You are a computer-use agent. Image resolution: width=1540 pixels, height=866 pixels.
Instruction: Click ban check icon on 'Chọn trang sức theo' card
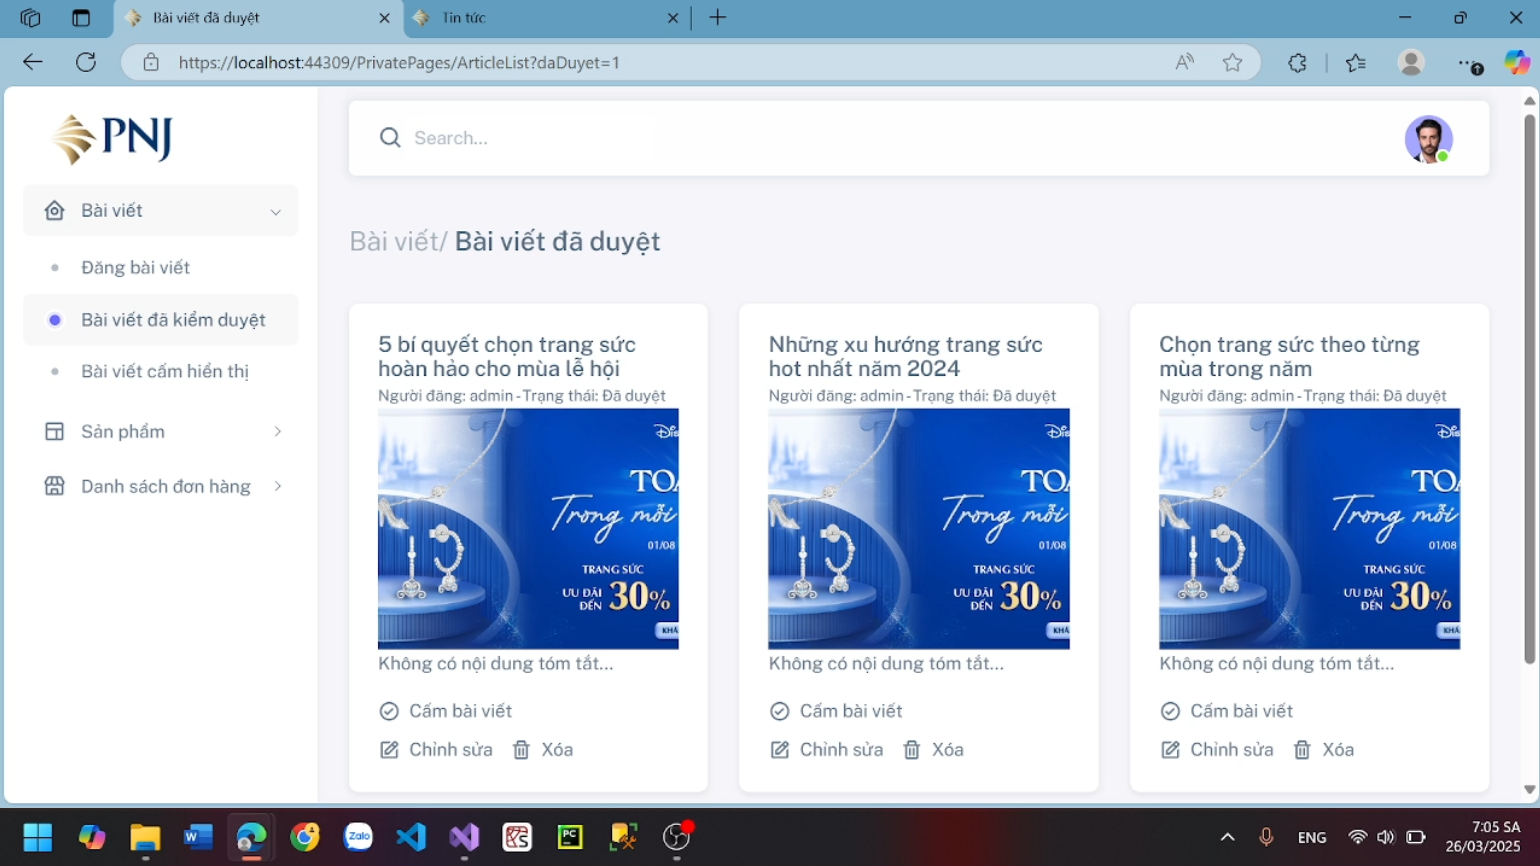click(1170, 711)
